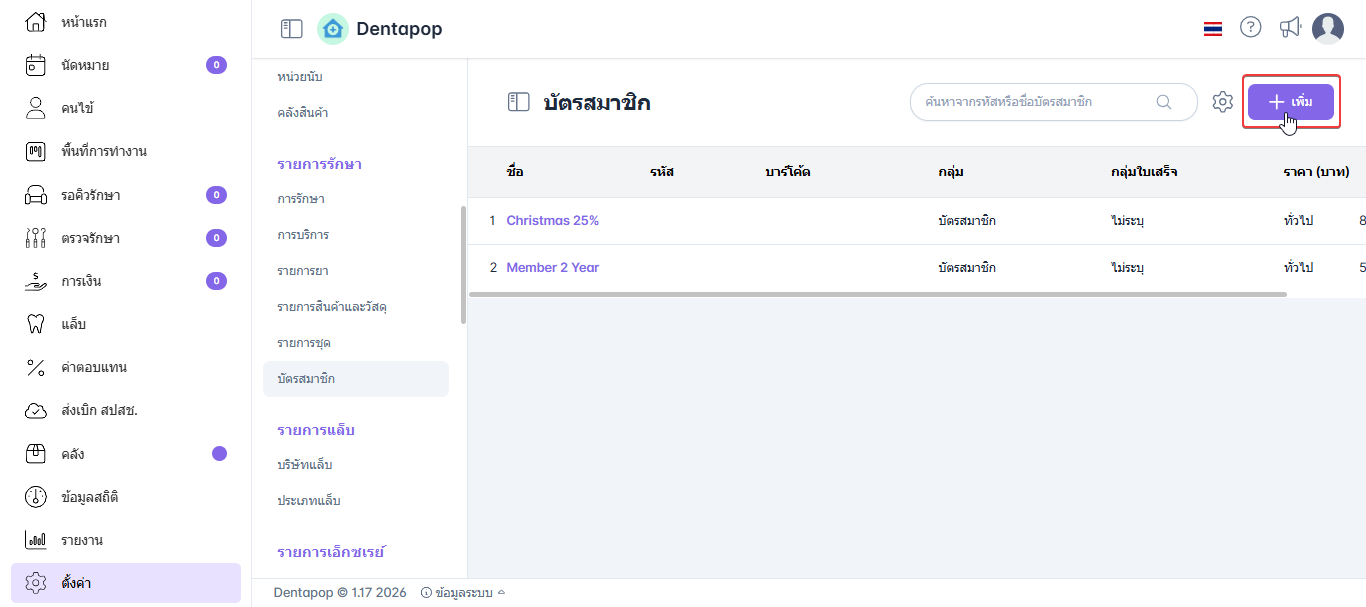1366x607 pixels.
Task: Click the เพิ่ม add button
Action: coord(1290,102)
